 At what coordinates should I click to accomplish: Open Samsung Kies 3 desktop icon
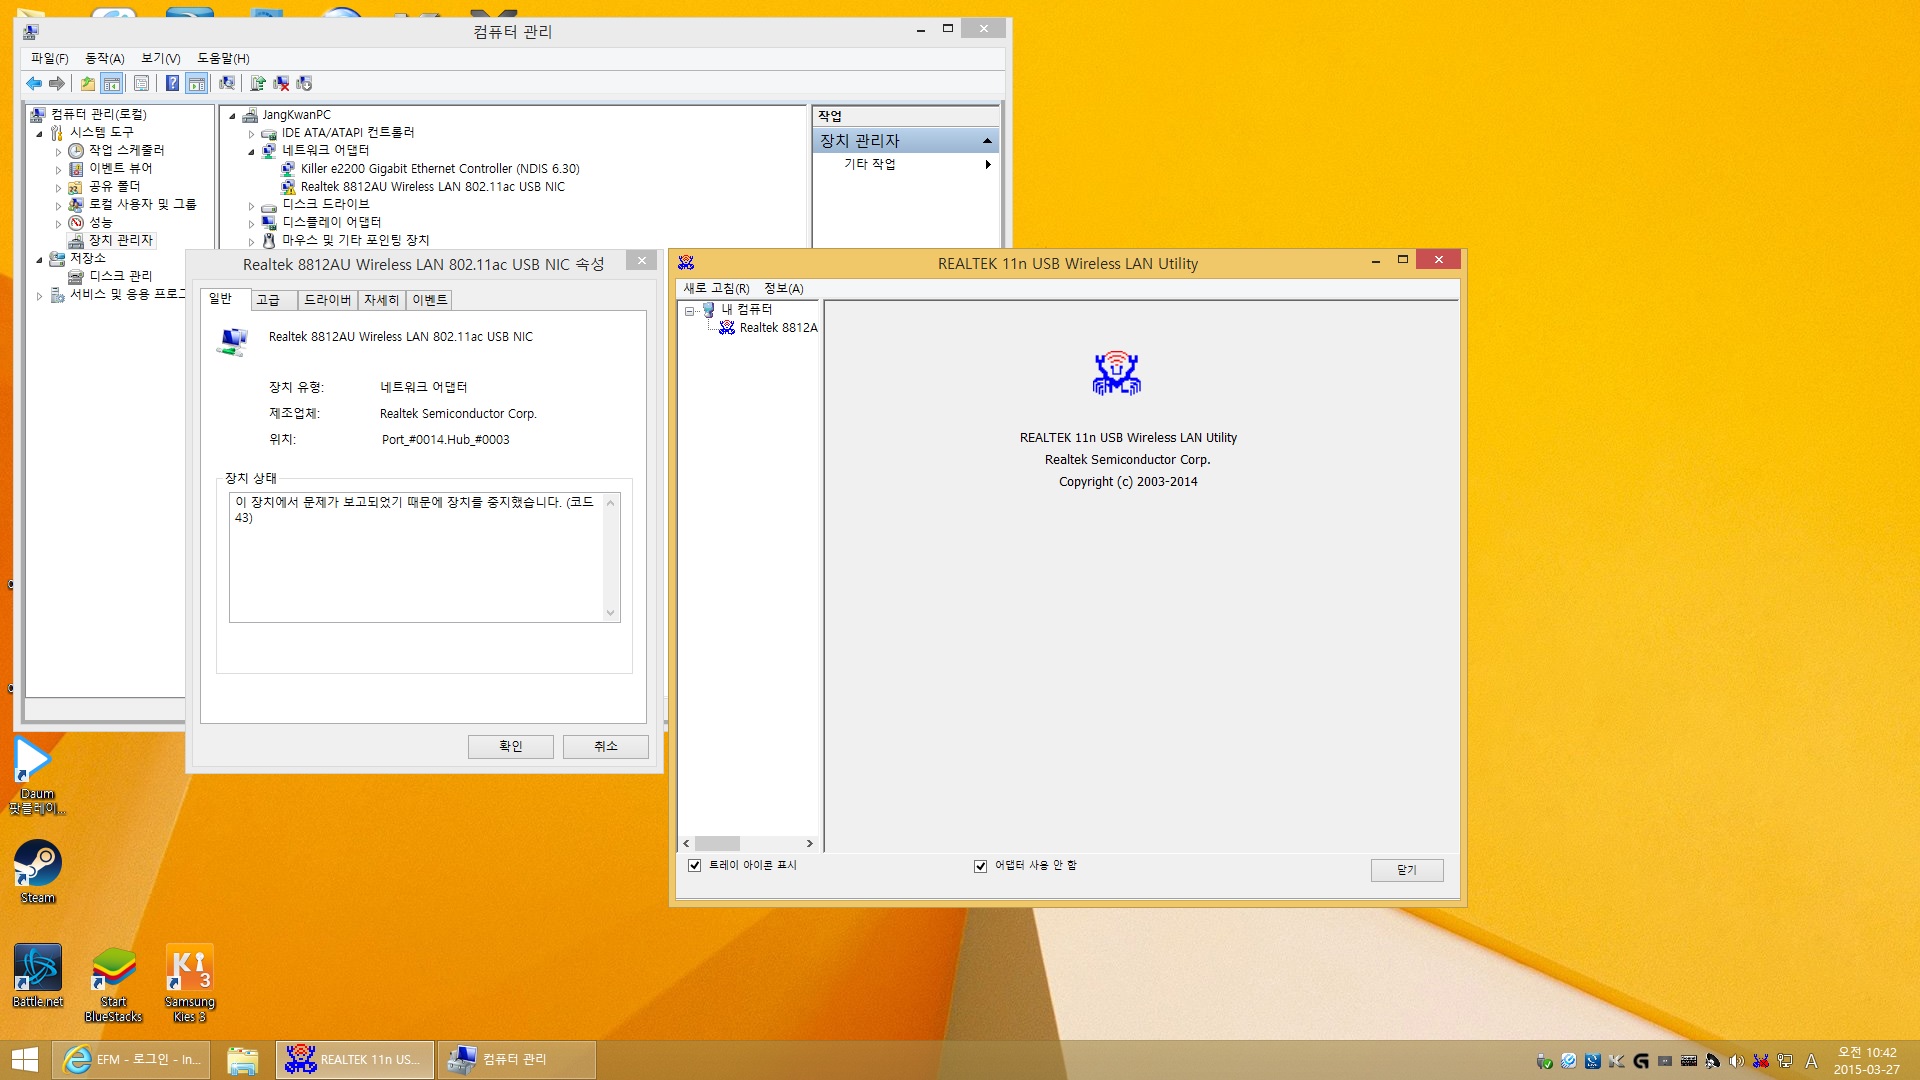pyautogui.click(x=189, y=983)
